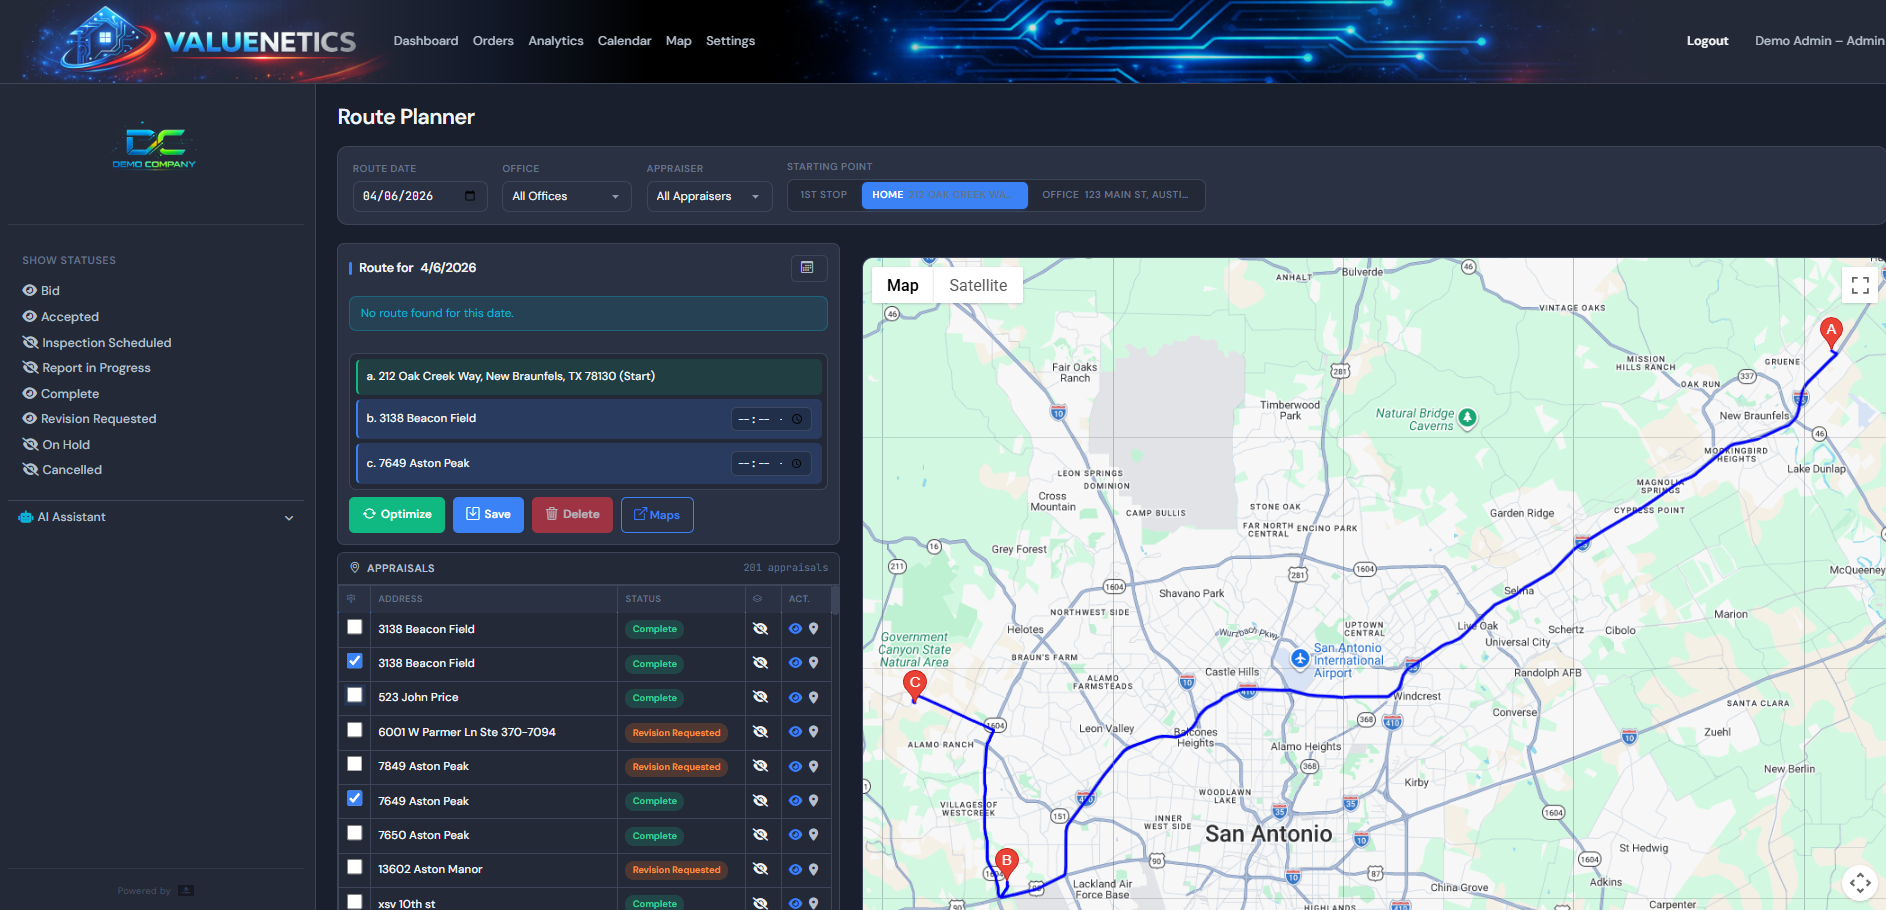Viewport: 1886px width, 910px height.
Task: Click the Appraisals pin icon in panel header
Action: point(355,567)
